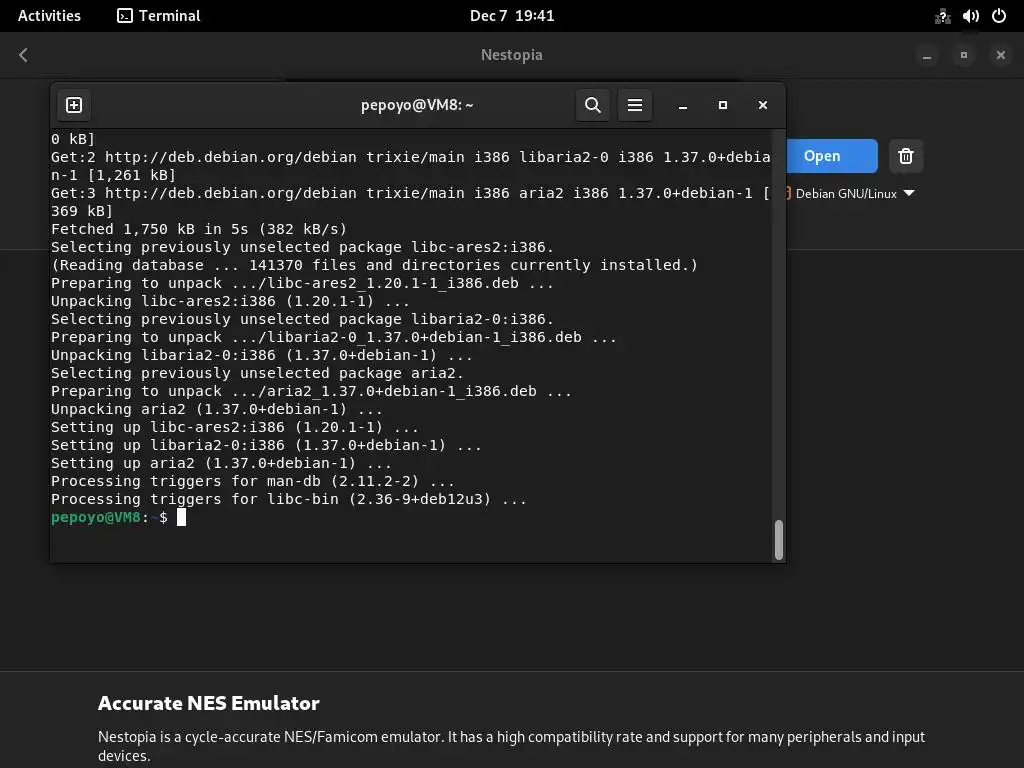Click the 'Unpacking aria2' output line
Screen dimensions: 1024x768
217,409
